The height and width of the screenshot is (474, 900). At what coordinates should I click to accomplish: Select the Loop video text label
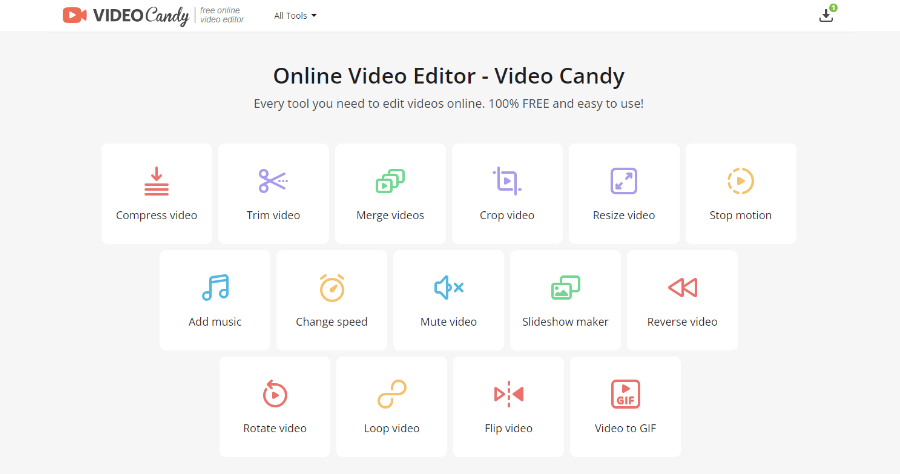391,428
